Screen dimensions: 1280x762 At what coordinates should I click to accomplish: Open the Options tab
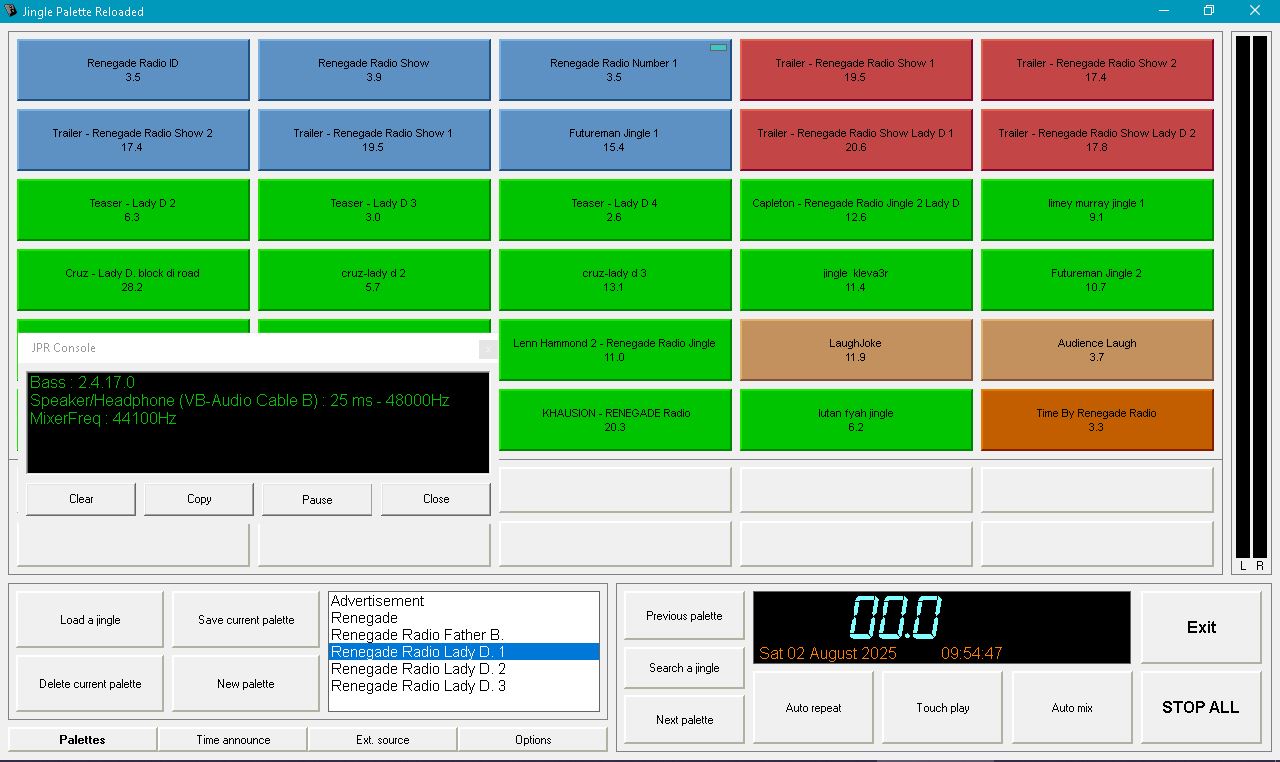pyautogui.click(x=533, y=740)
